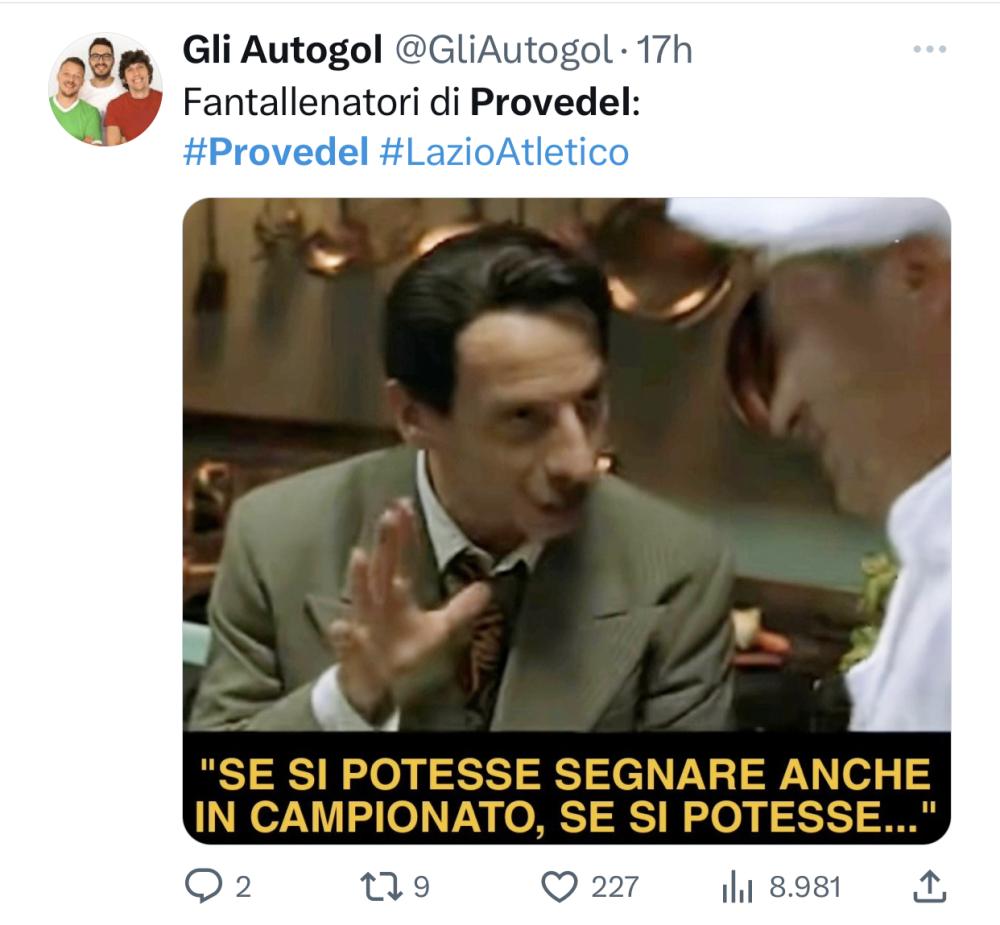
Task: Open the meme image in the tweet
Action: click(566, 521)
